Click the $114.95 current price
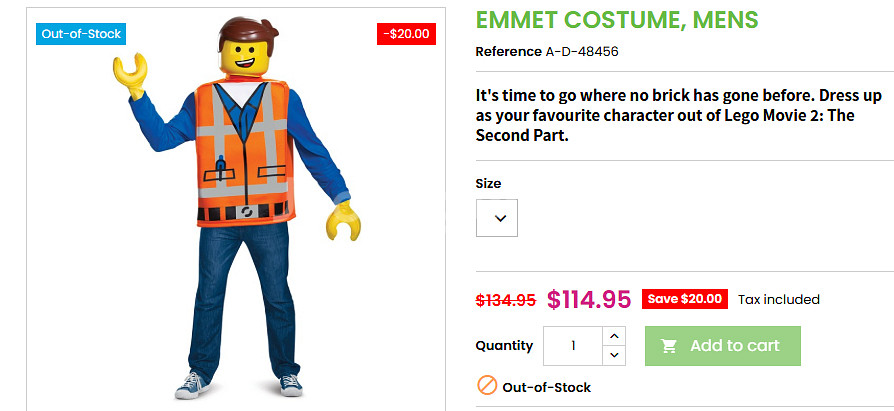Image resolution: width=894 pixels, height=411 pixels. pyautogui.click(x=589, y=299)
